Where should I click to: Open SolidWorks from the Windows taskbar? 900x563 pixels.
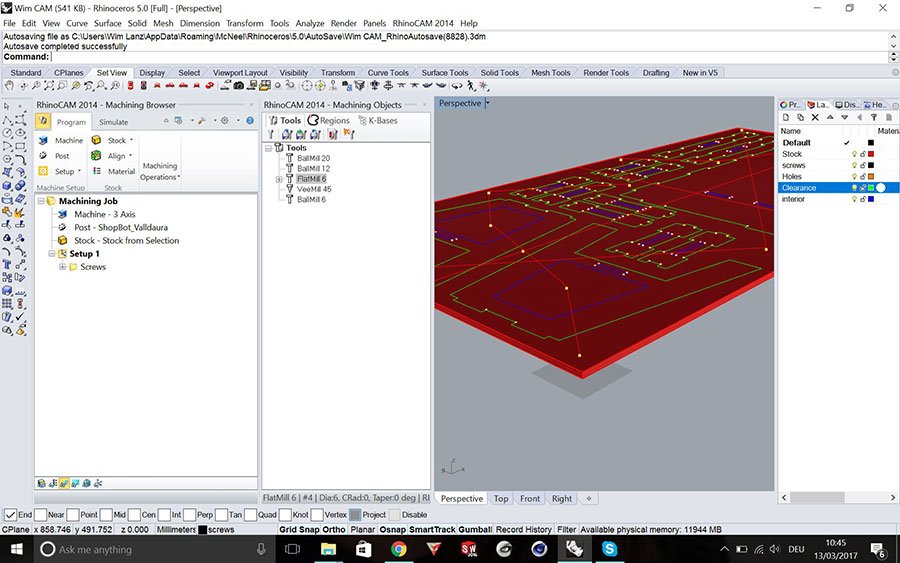(x=469, y=549)
